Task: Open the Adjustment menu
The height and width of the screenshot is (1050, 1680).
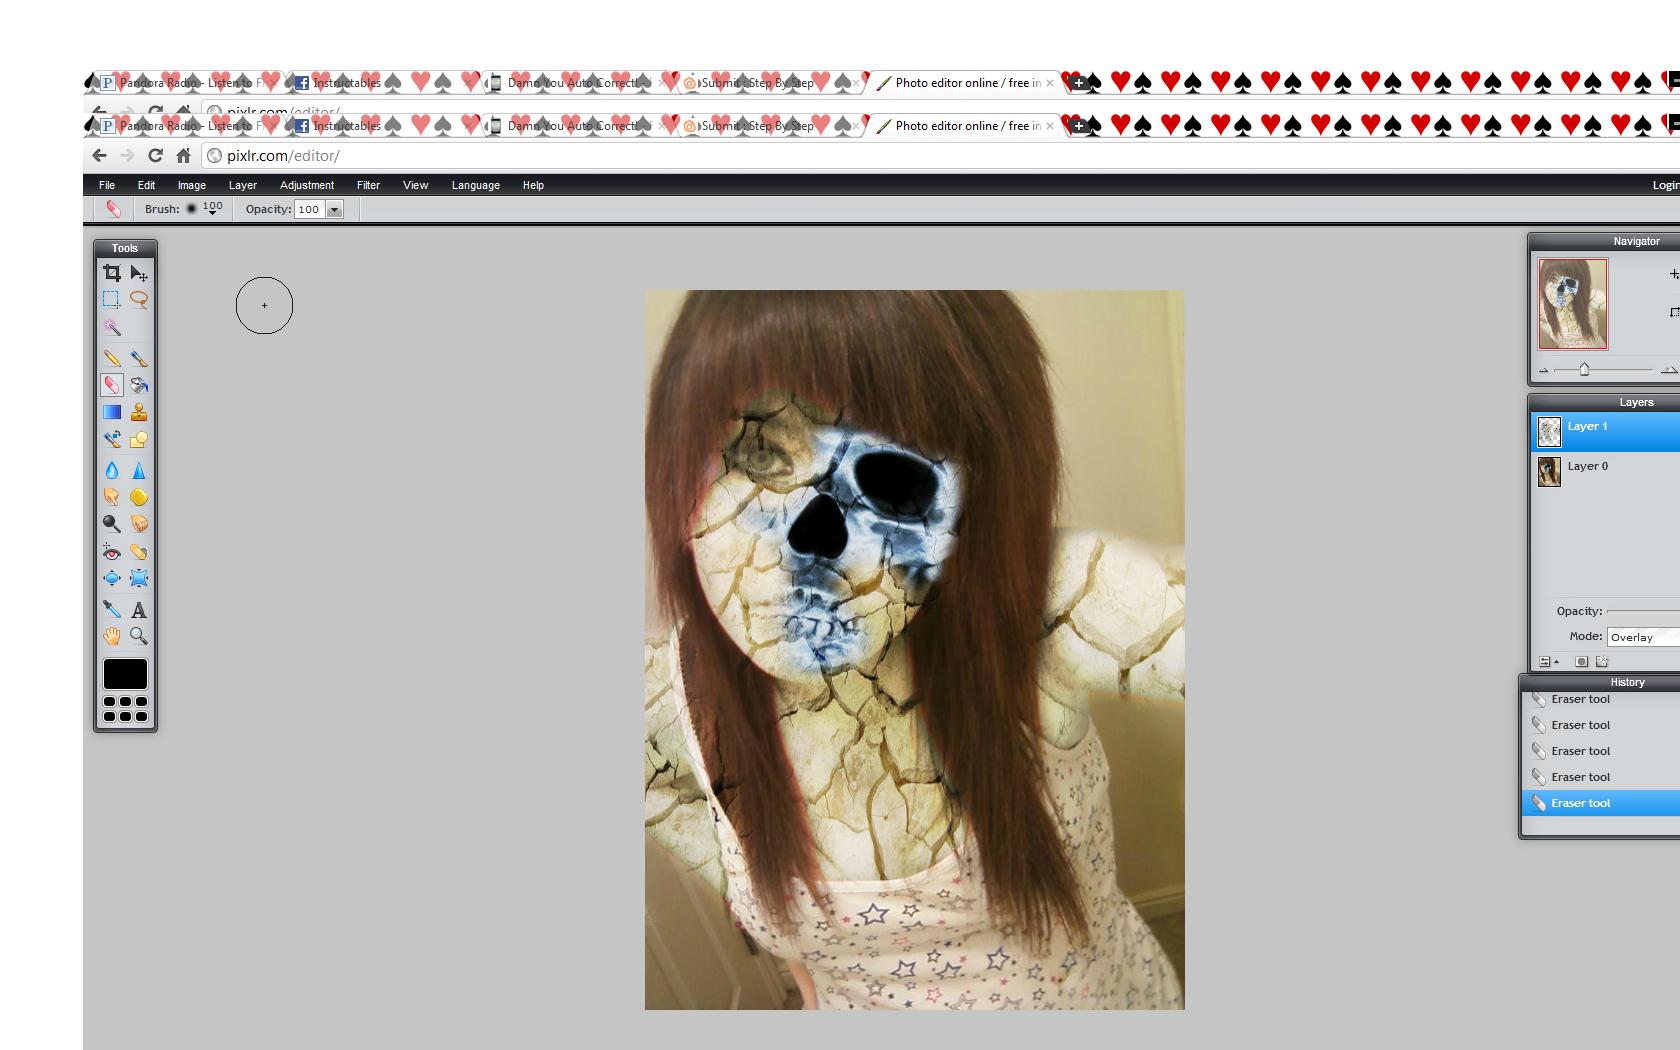Action: coord(307,185)
